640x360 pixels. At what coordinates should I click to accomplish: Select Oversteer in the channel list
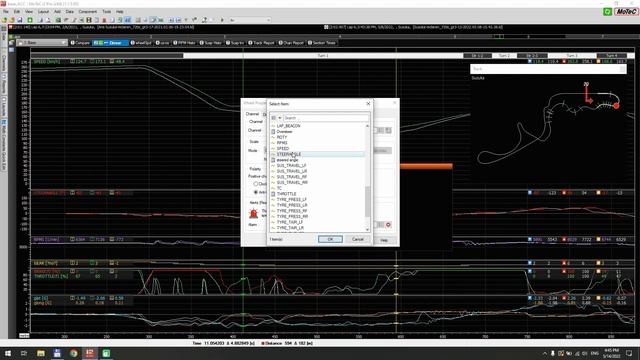[x=284, y=131]
